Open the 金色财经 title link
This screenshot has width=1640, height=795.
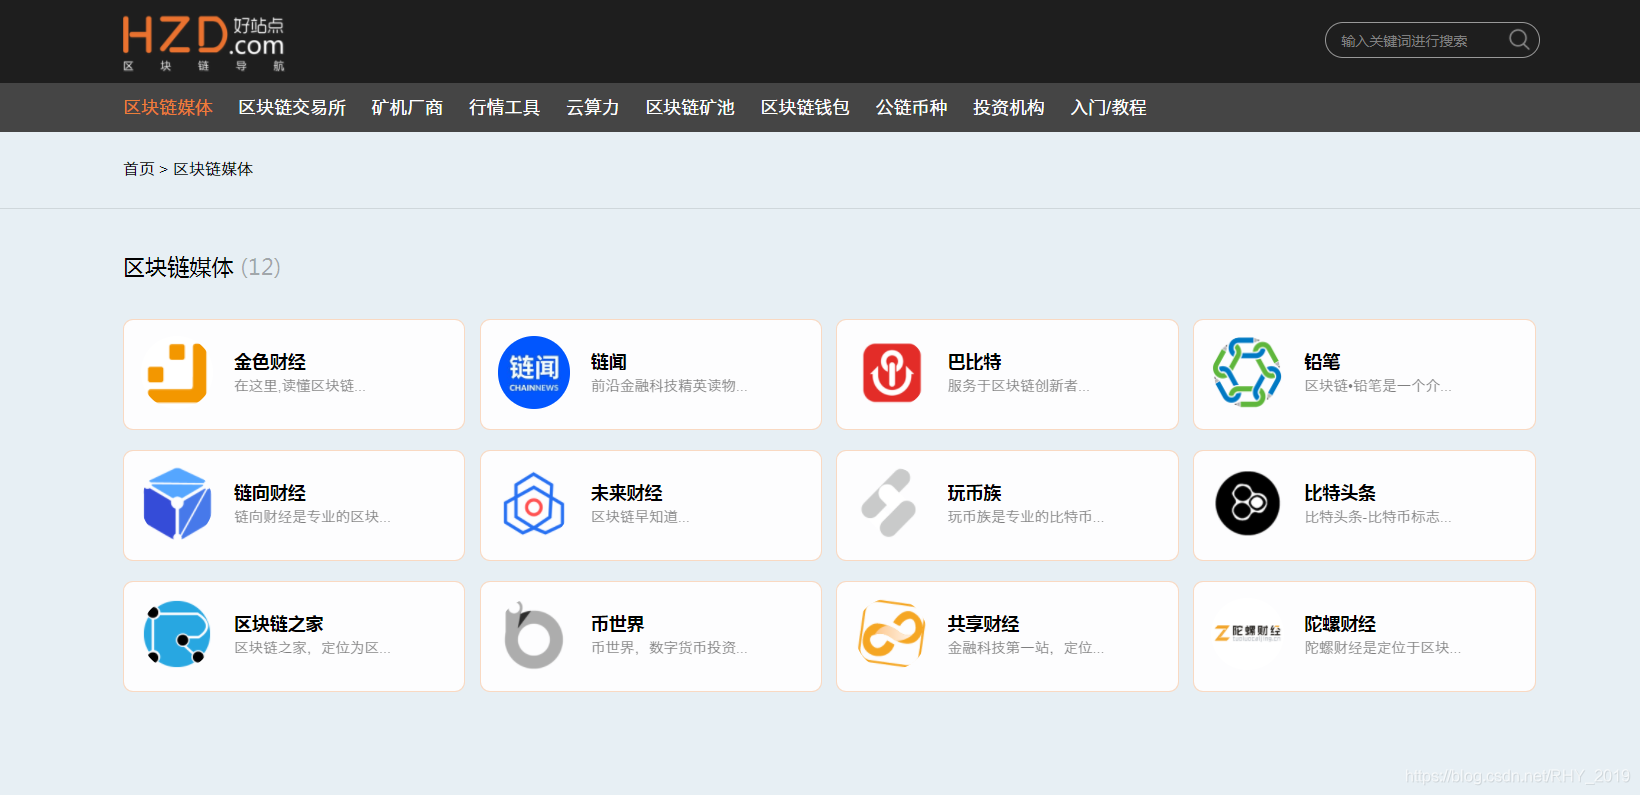tap(270, 362)
